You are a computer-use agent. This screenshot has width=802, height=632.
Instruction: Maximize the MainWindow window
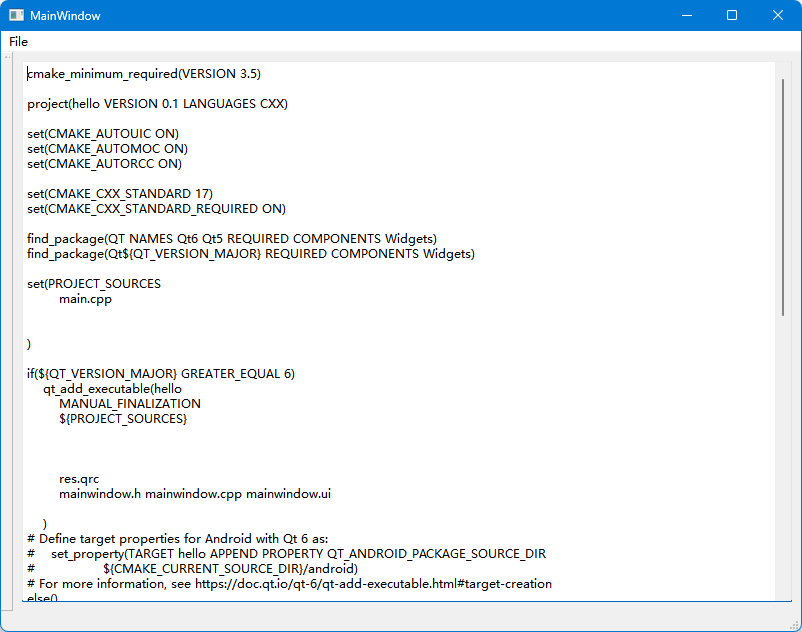(732, 16)
